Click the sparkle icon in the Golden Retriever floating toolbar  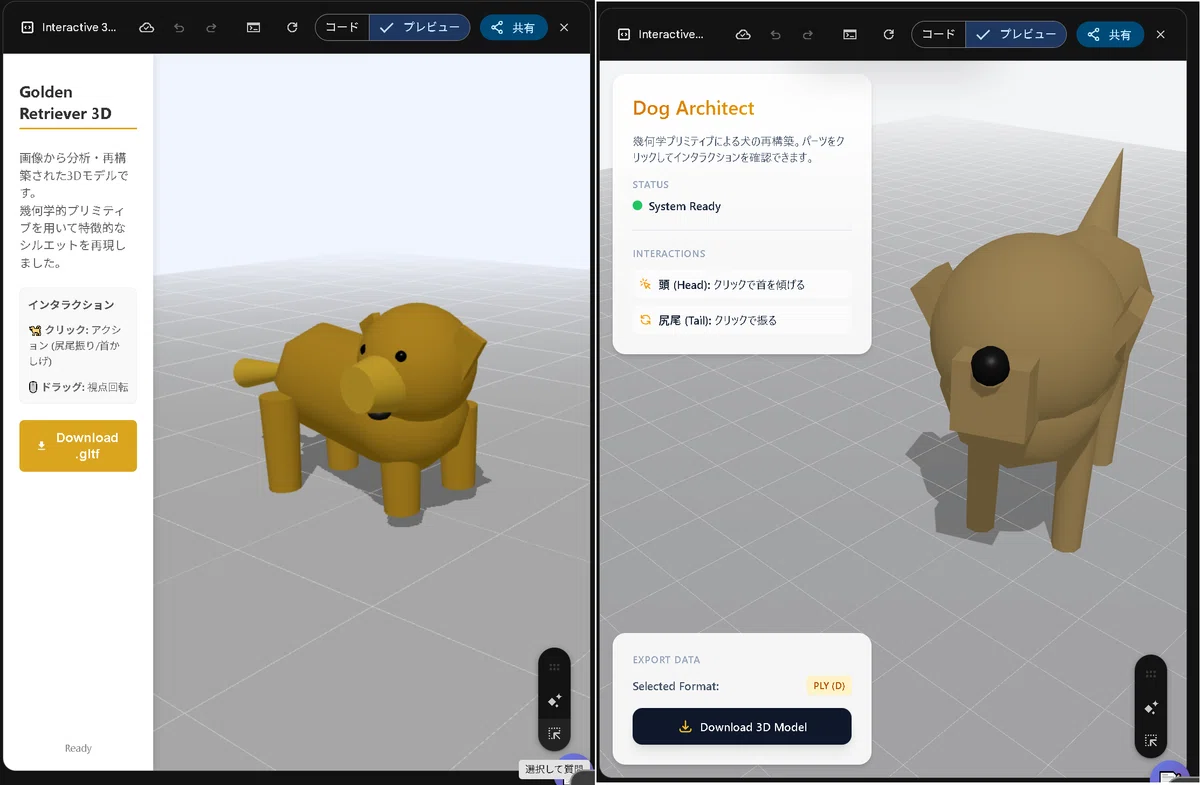coord(554,701)
